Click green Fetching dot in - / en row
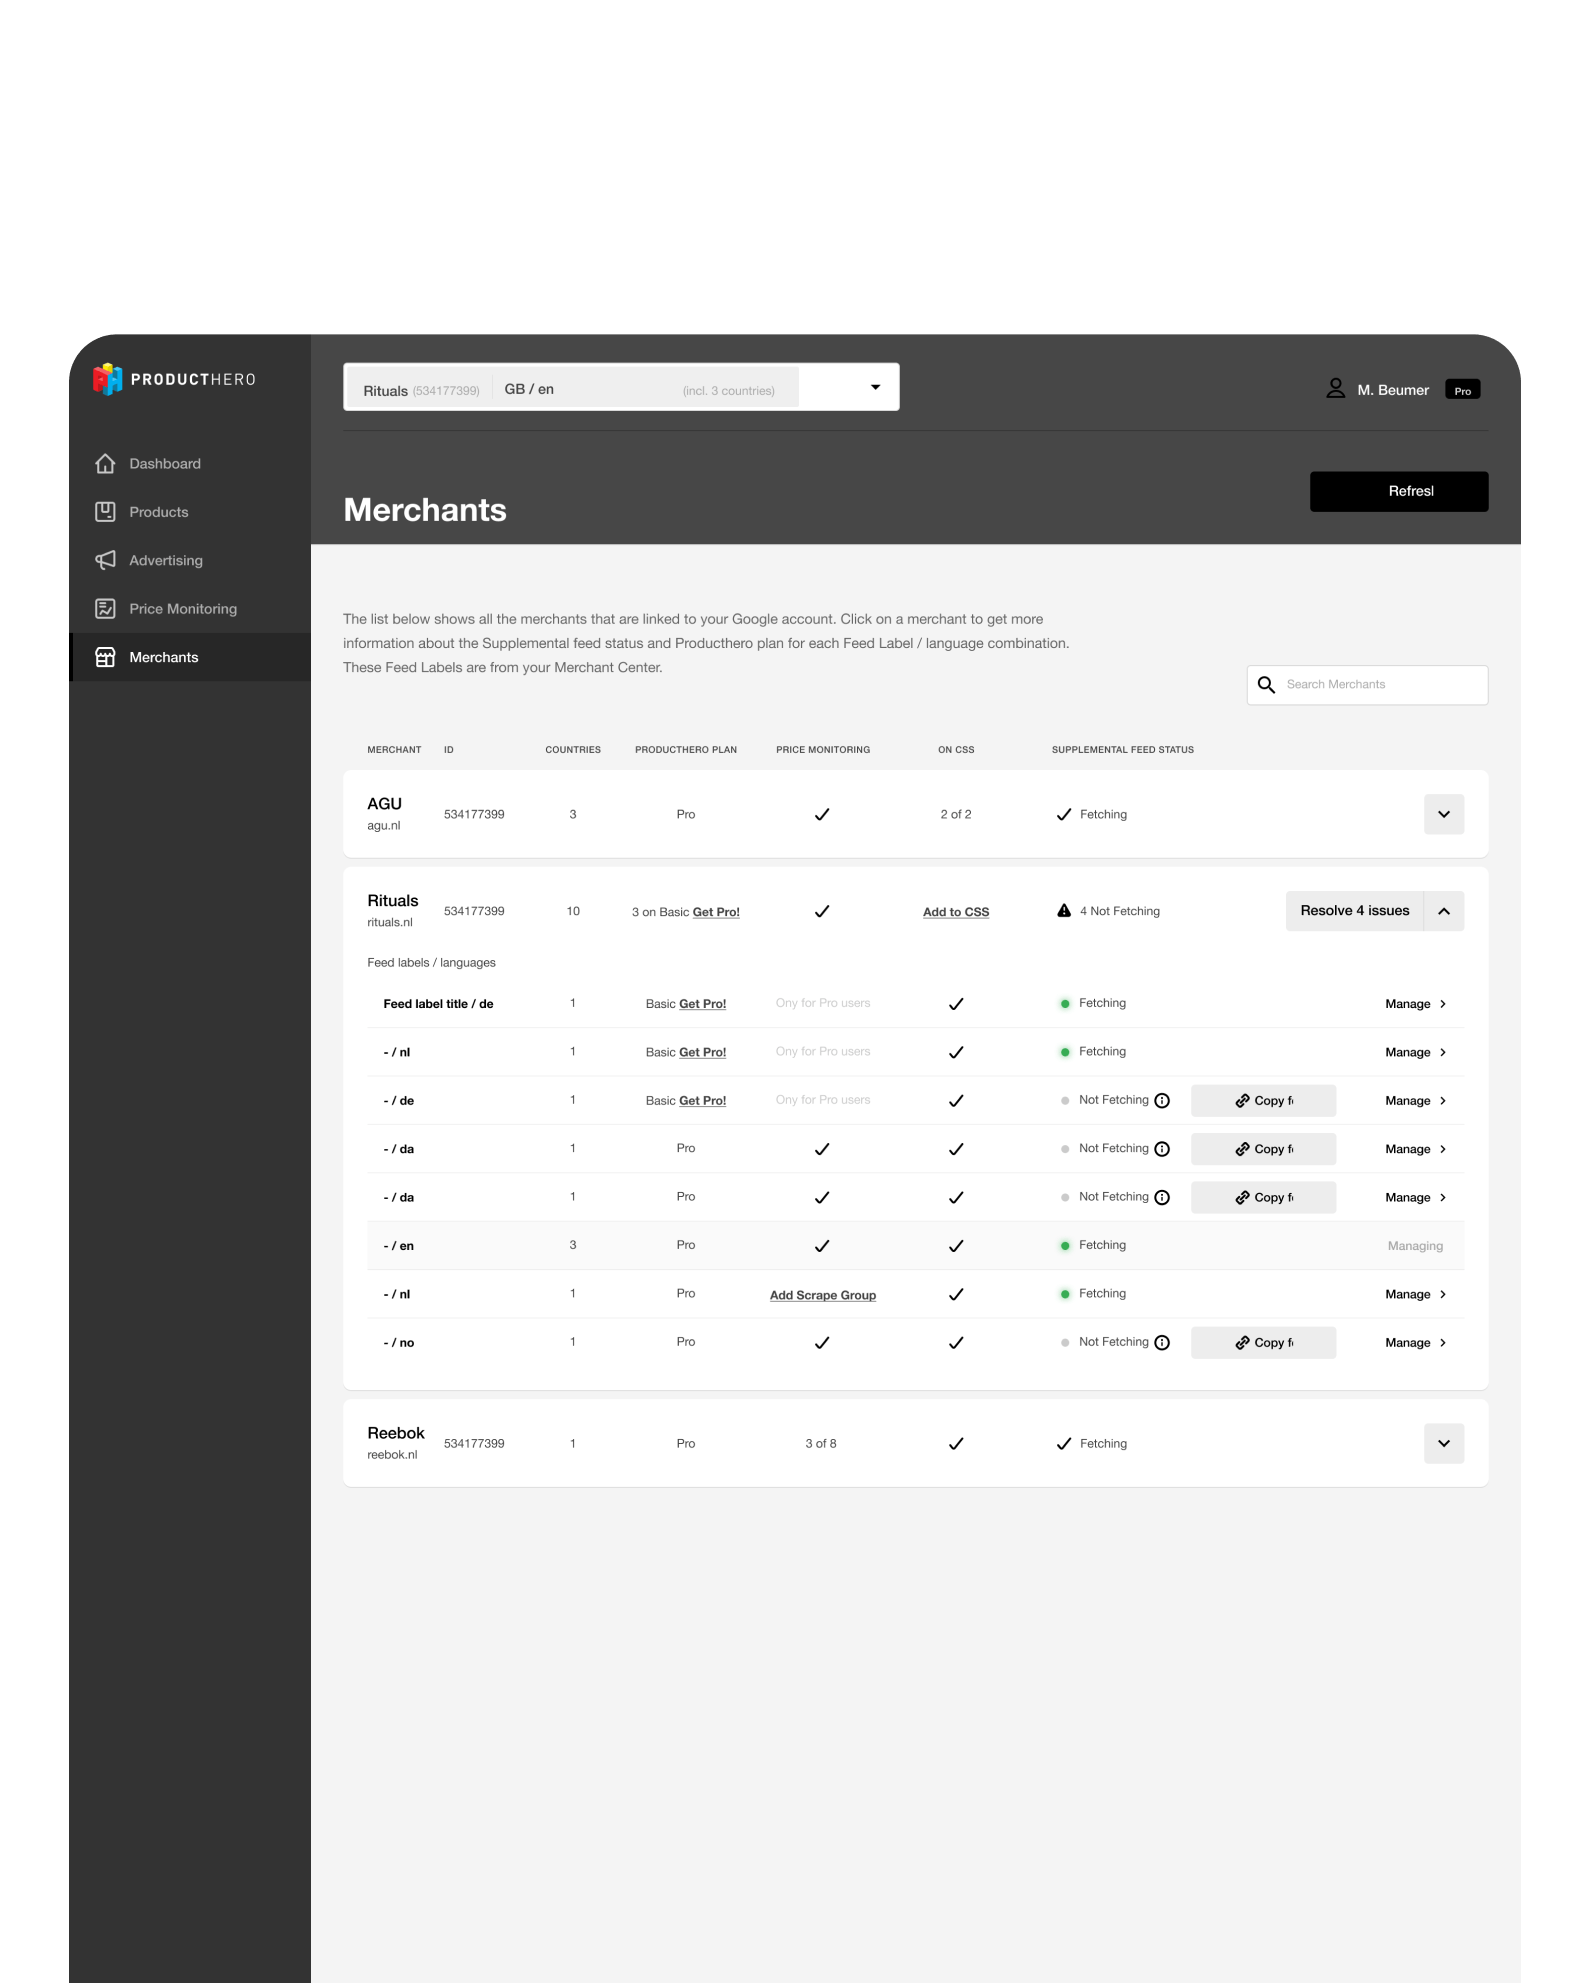This screenshot has width=1587, height=1983. 1065,1246
